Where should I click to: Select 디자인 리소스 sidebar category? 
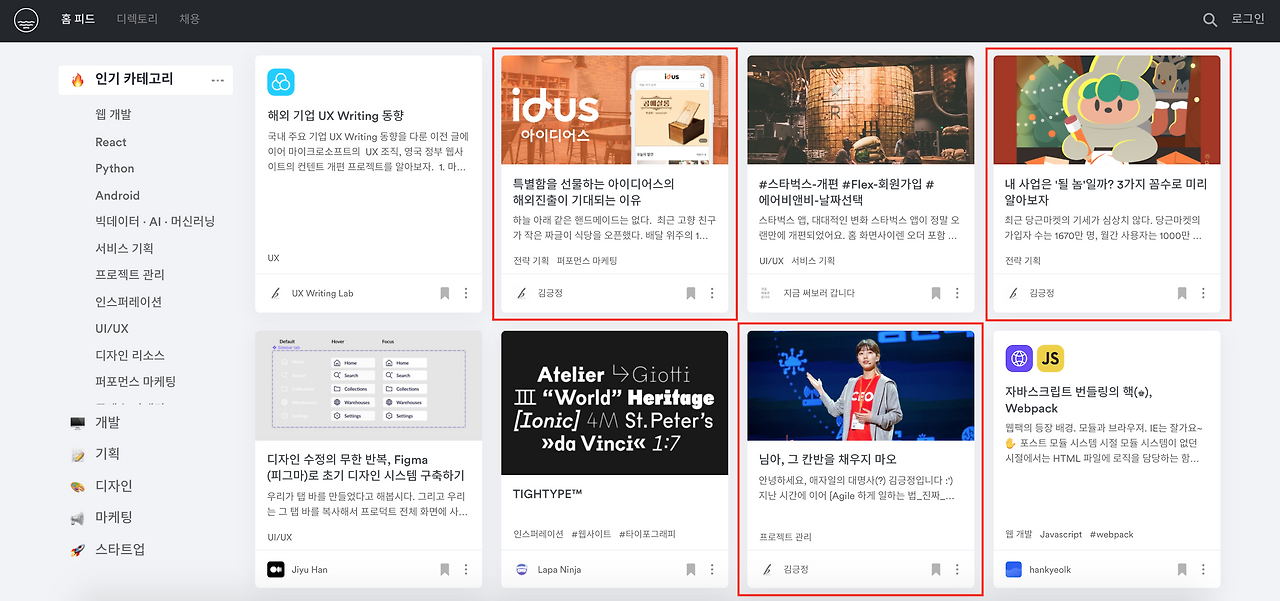click(130, 355)
